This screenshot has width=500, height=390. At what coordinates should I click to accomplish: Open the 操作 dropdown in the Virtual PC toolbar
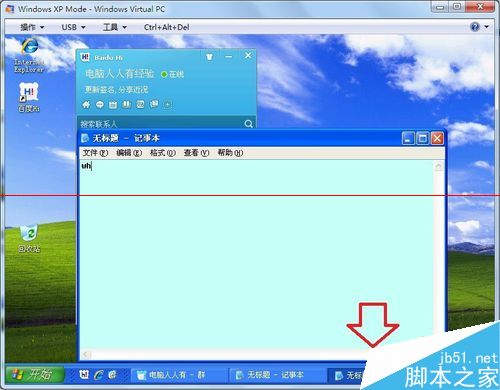click(32, 27)
